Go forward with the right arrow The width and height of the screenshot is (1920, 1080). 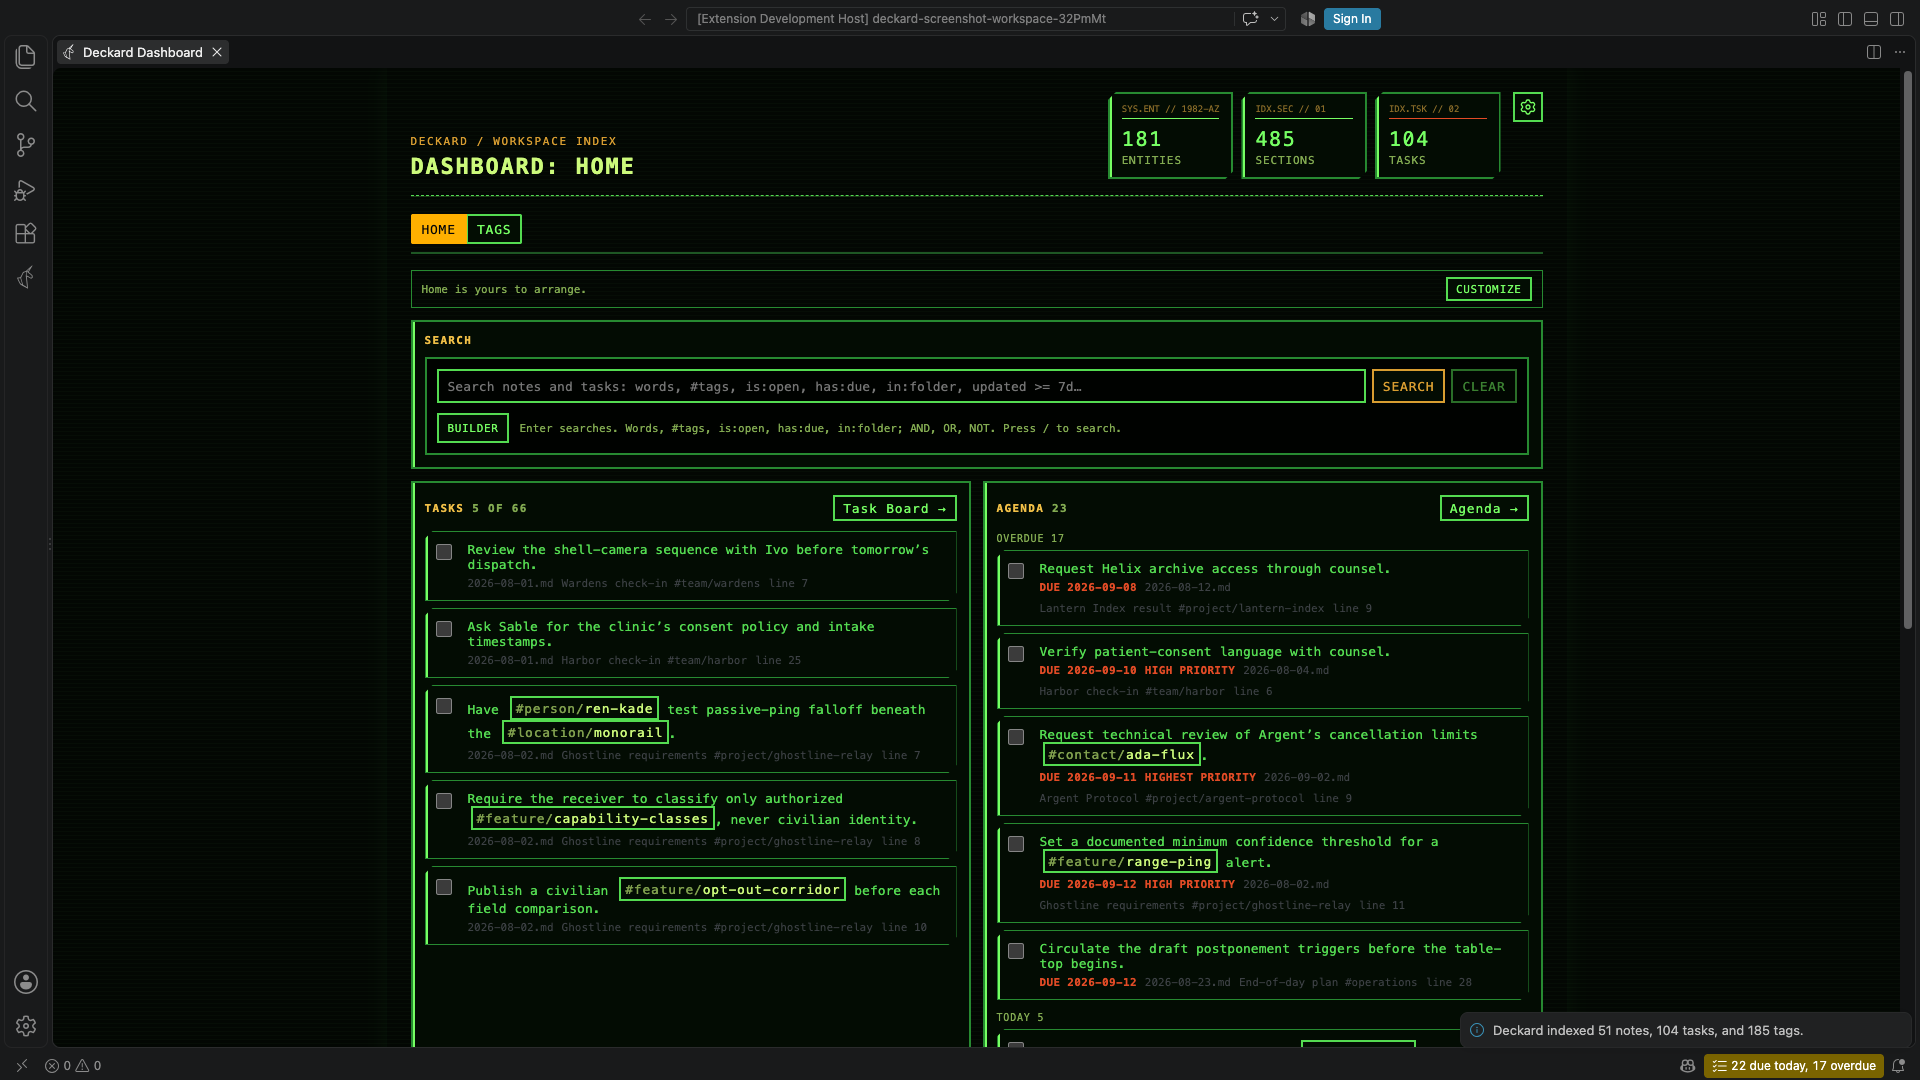671,19
